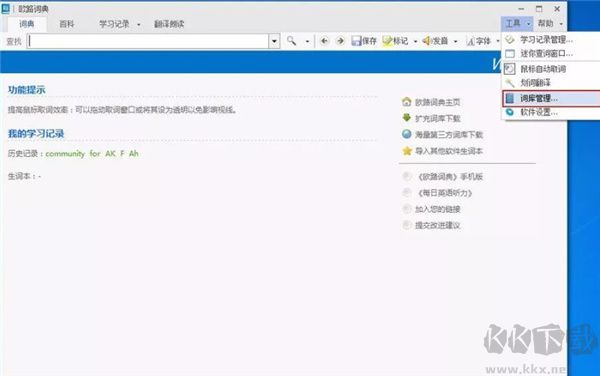600x376 pixels.
Task: Expand the 工具 menu arrow
Action: pyautogui.click(x=528, y=24)
